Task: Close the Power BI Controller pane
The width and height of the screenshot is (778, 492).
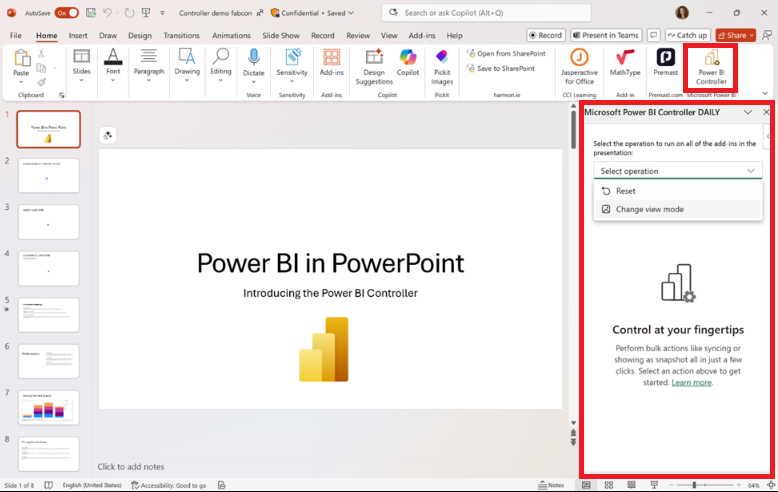Action: point(766,112)
